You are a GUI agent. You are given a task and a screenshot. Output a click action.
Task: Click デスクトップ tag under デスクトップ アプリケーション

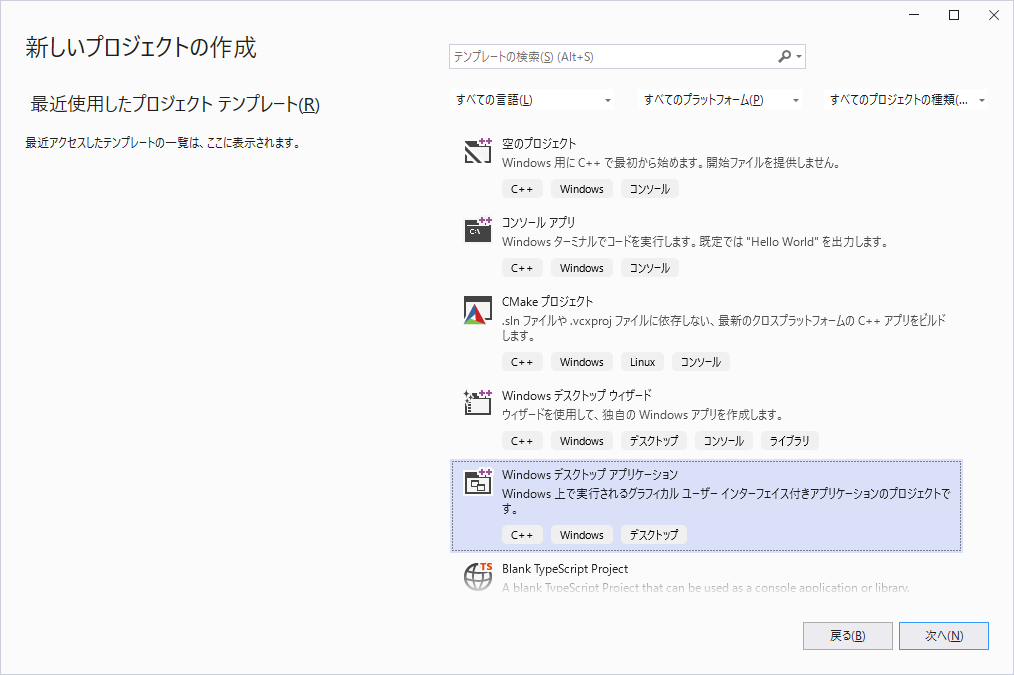pos(654,535)
